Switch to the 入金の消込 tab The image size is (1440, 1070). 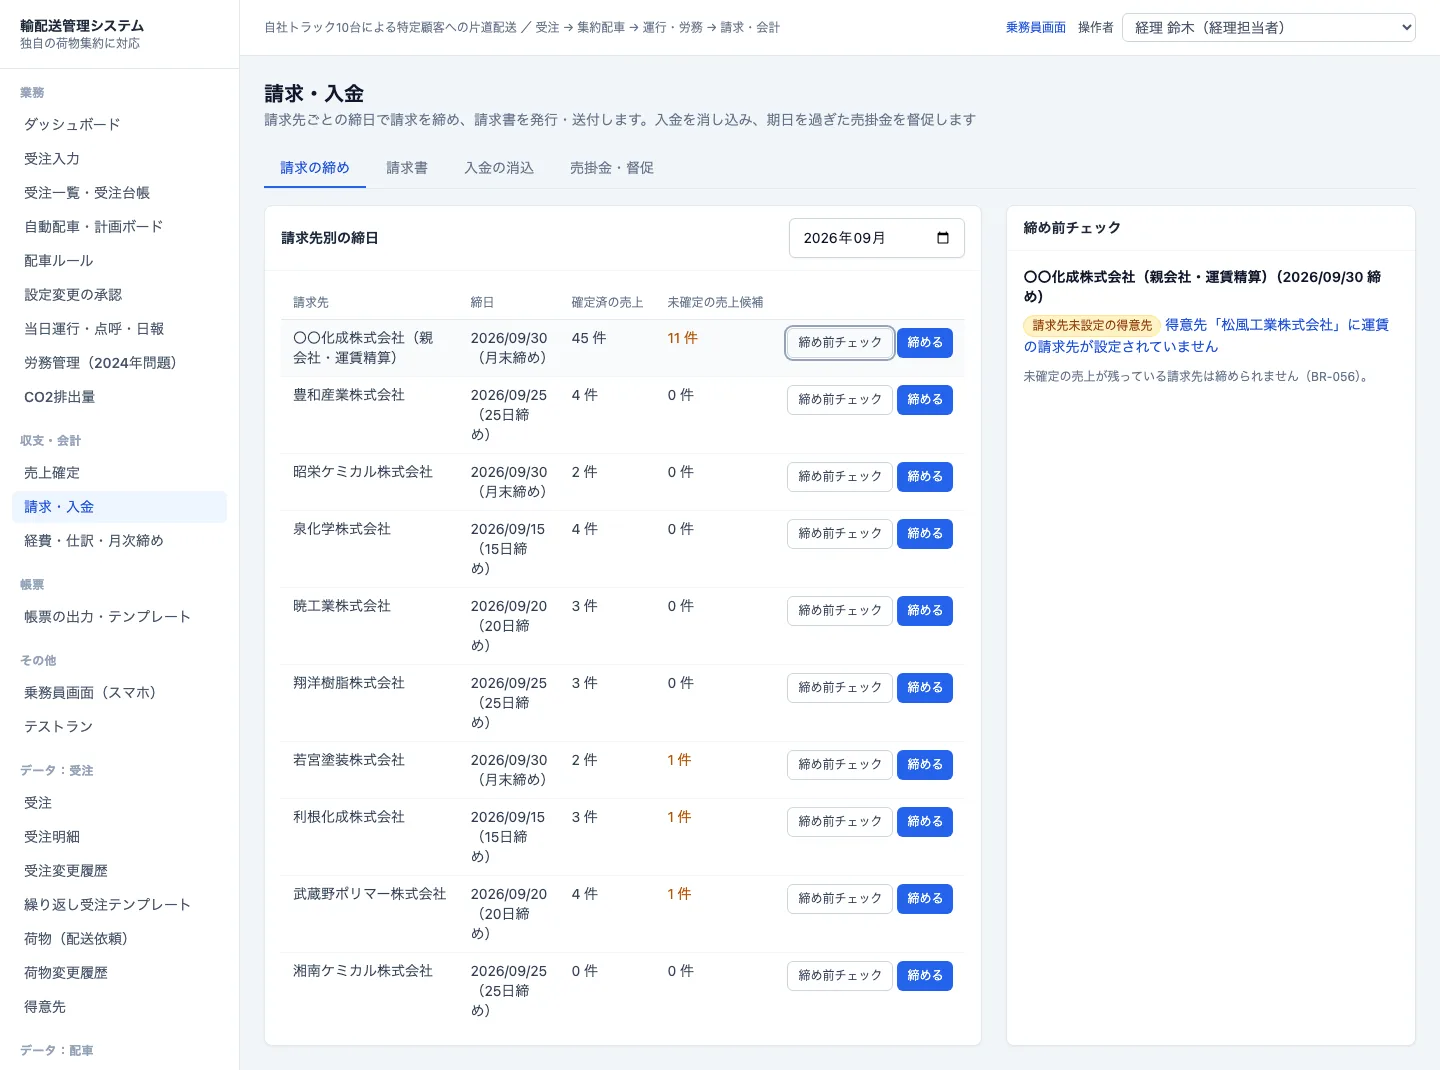coord(499,168)
